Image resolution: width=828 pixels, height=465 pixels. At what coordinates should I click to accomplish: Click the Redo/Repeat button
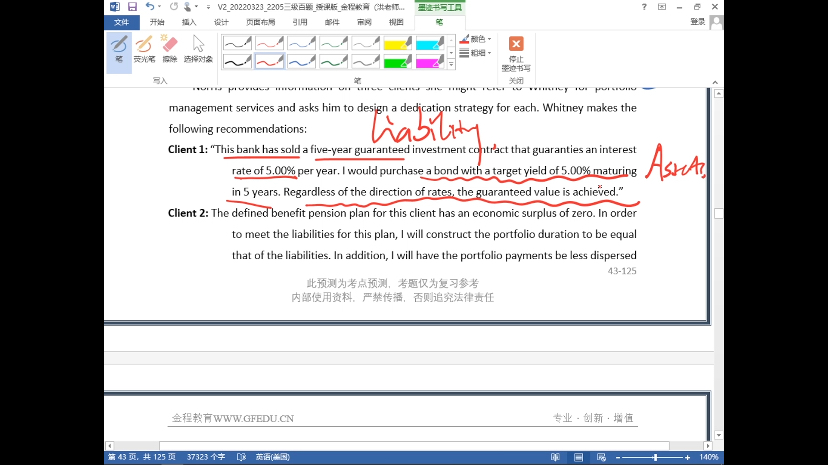[173, 7]
